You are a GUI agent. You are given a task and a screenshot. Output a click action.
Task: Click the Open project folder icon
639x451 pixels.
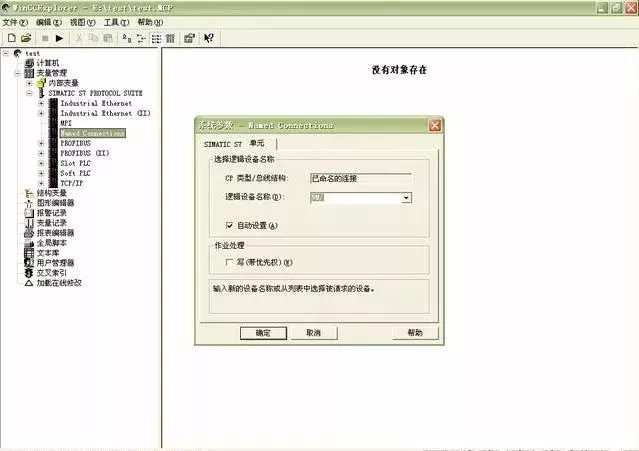tap(25, 38)
